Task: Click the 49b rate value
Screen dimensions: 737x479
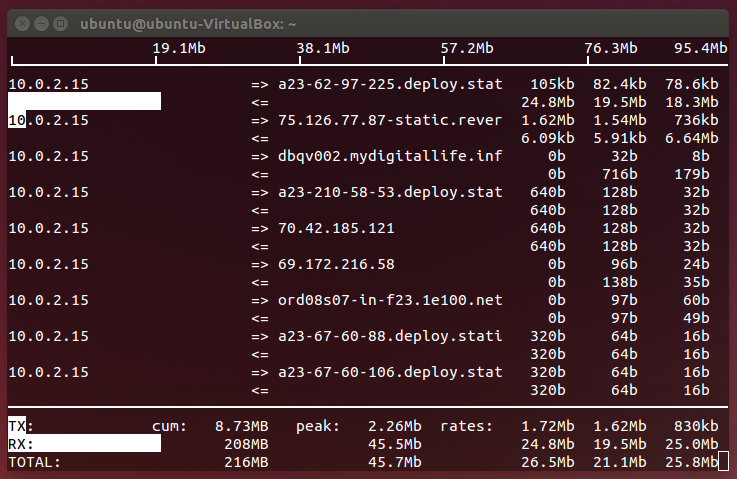Action: [696, 318]
